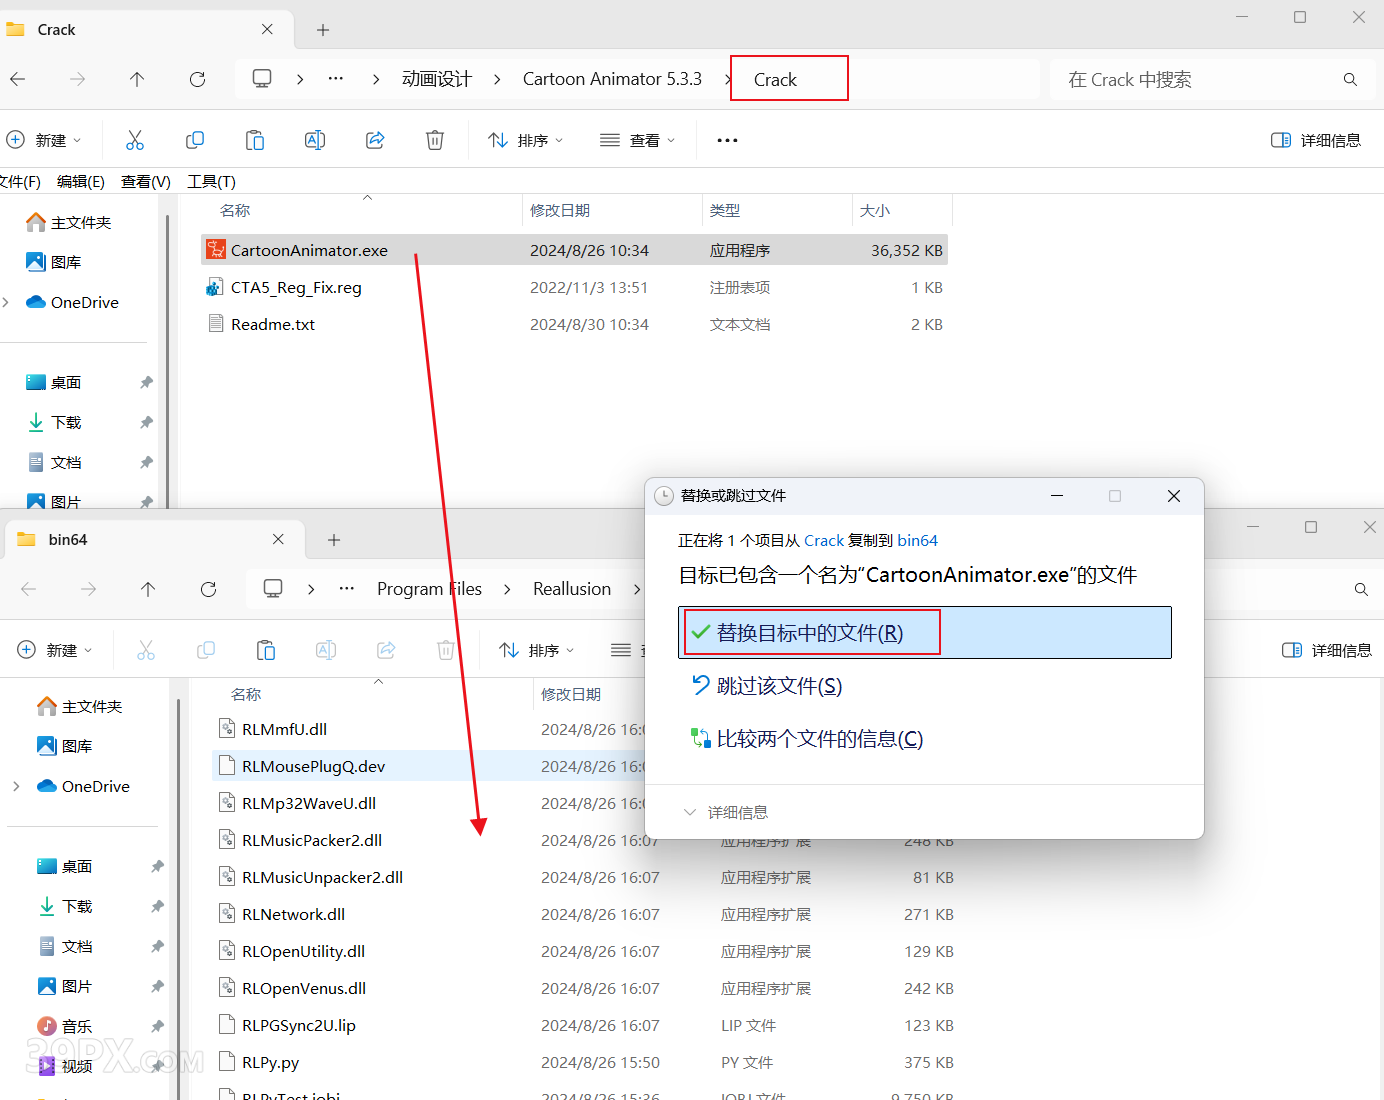Click the cut scissors icon in Crack window
Image resolution: width=1384 pixels, height=1100 pixels.
pos(135,140)
